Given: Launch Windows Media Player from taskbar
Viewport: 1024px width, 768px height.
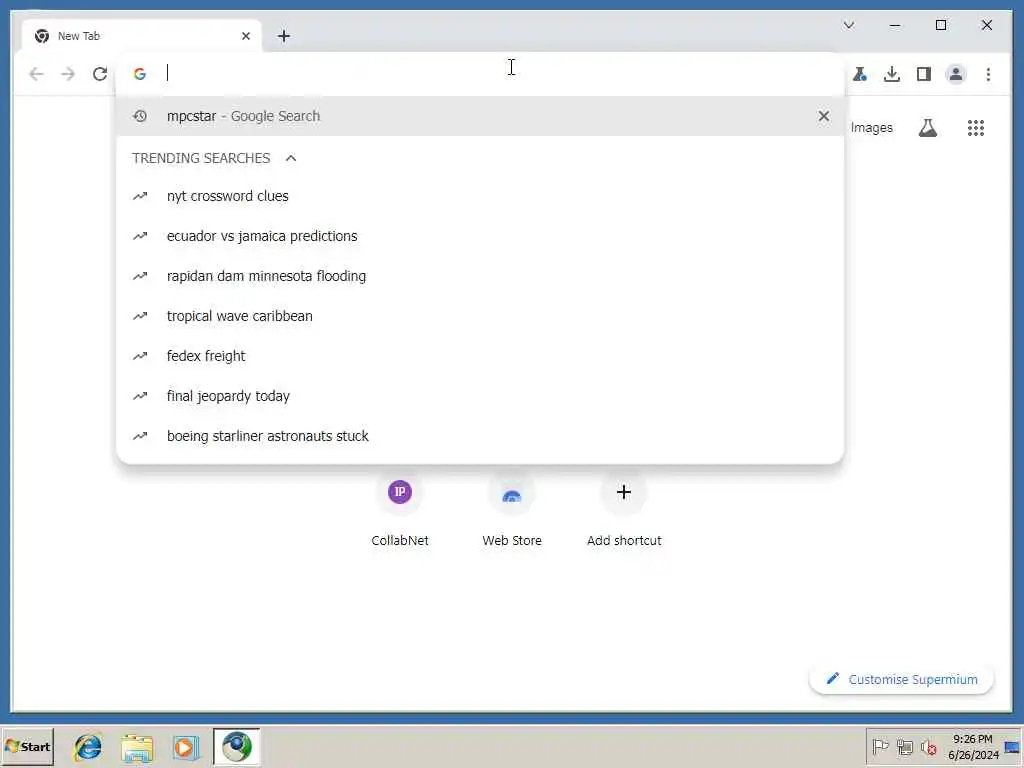Looking at the screenshot, I should tap(185, 747).
